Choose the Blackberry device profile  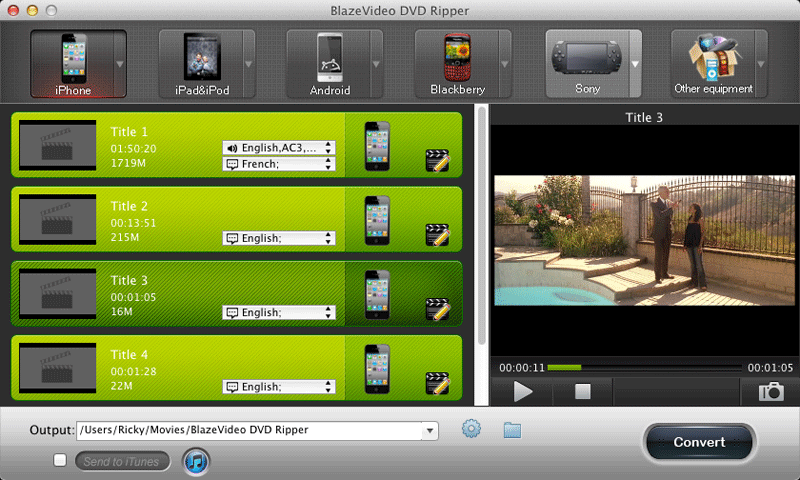457,64
